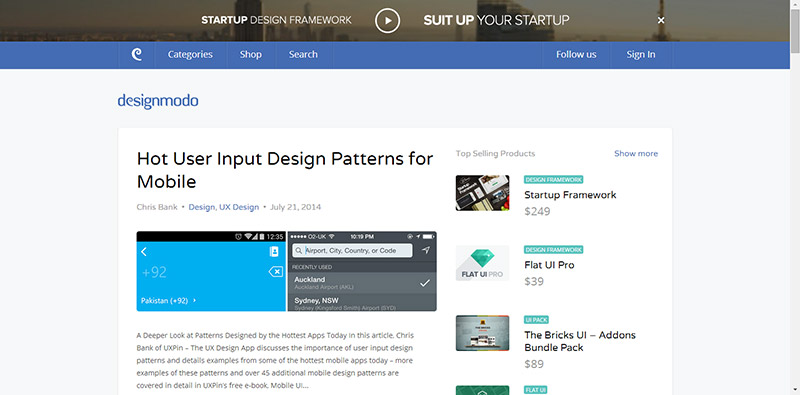This screenshot has height=395, width=800.
Task: Open the Shop menu item
Action: (251, 55)
